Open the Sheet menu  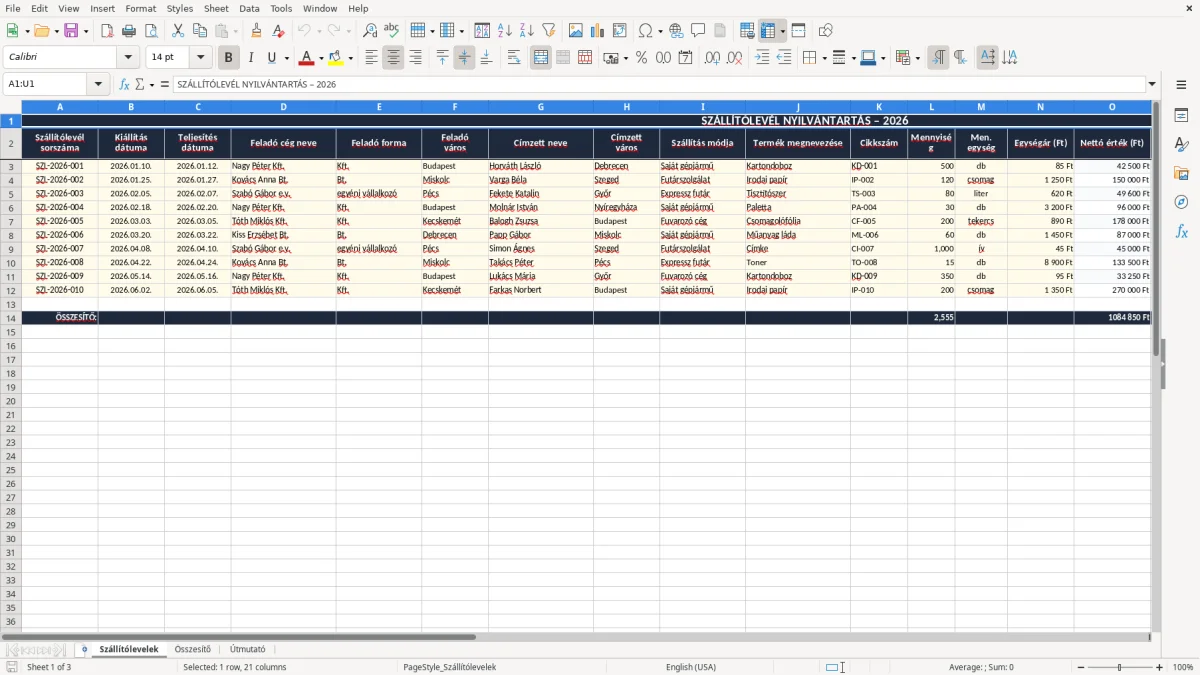[x=216, y=8]
